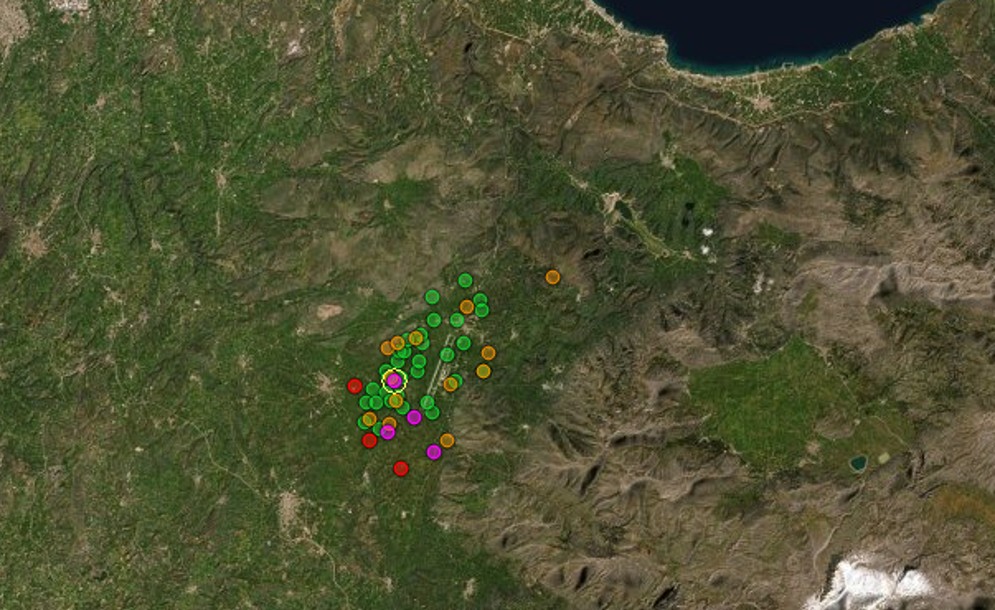
Task: Select the orange marker at the airstrip's south end
Action: [x=451, y=383]
